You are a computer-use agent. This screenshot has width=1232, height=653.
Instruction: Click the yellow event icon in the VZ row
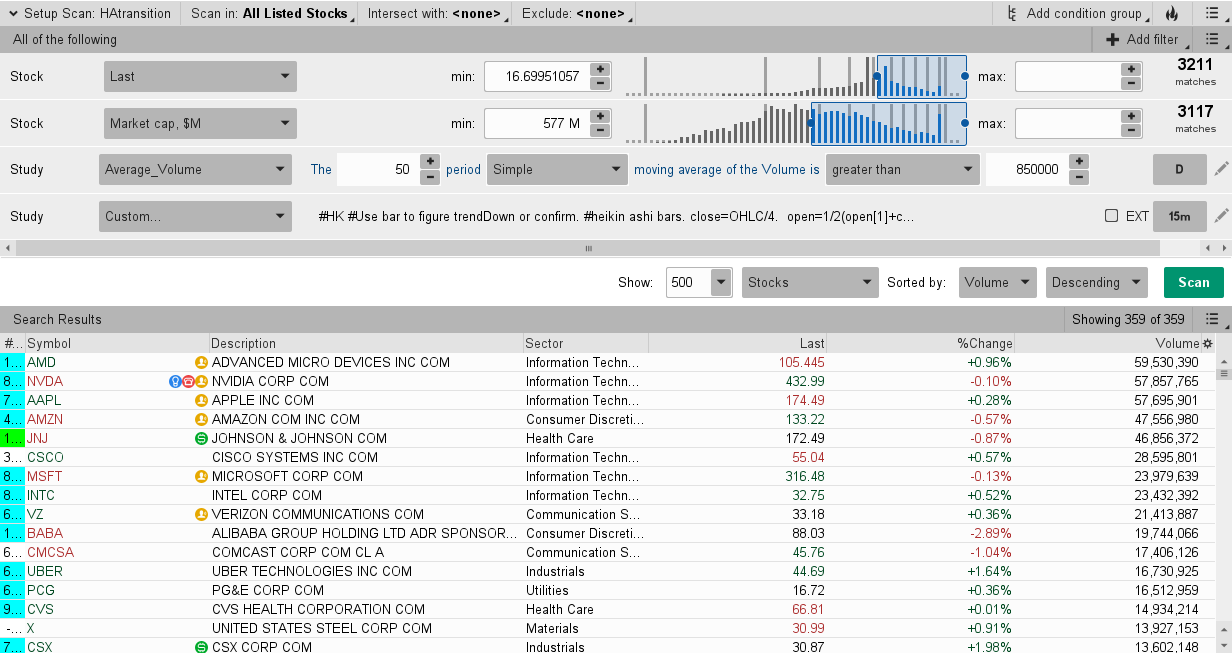pos(201,514)
